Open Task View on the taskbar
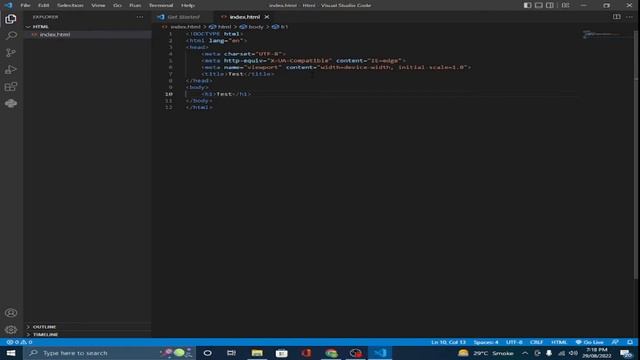This screenshot has height=360, width=640. click(x=231, y=353)
